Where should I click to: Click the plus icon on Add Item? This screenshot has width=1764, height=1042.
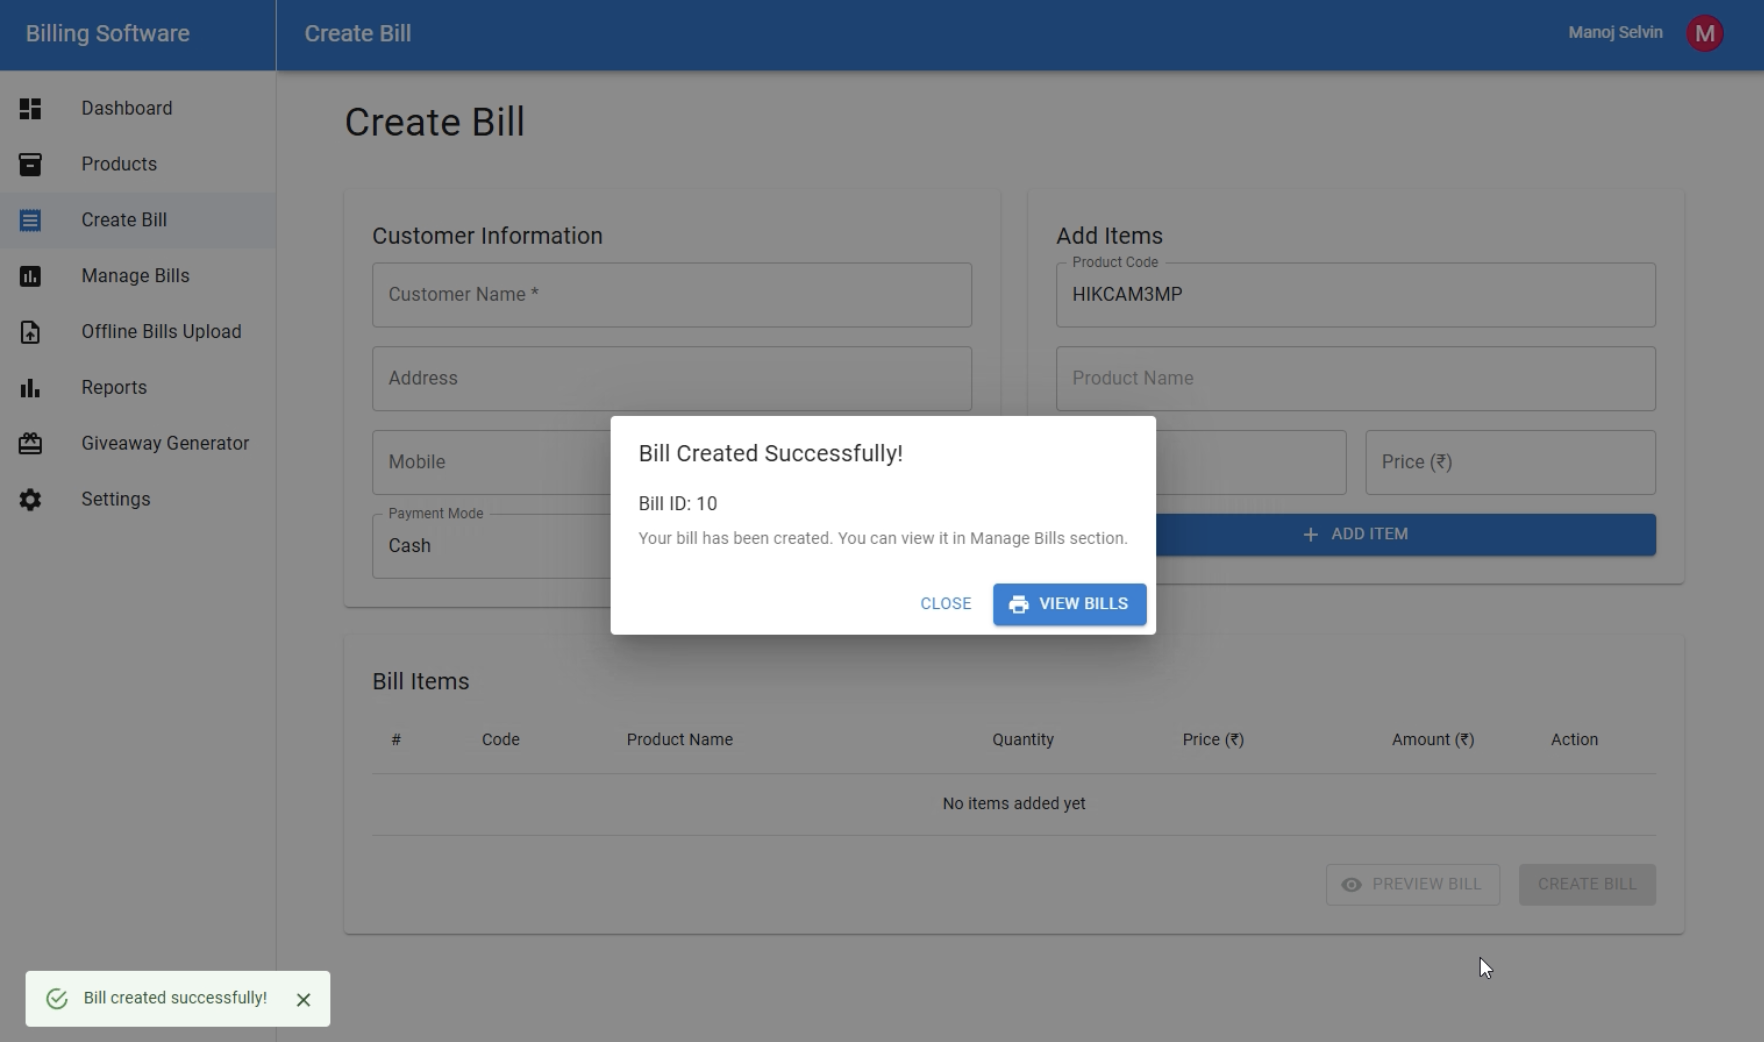pos(1310,534)
